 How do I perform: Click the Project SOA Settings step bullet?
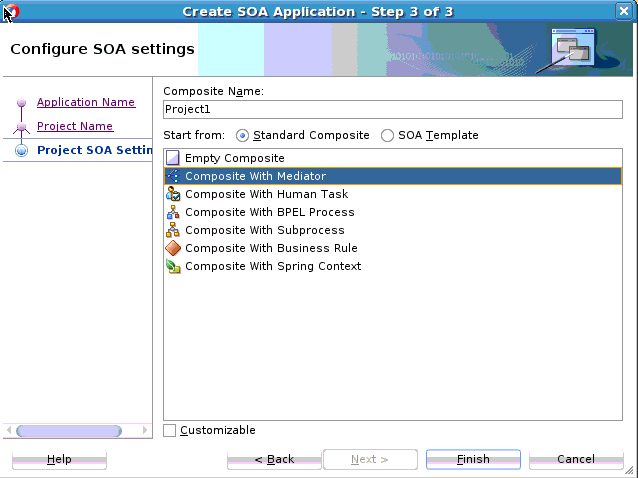(22, 150)
